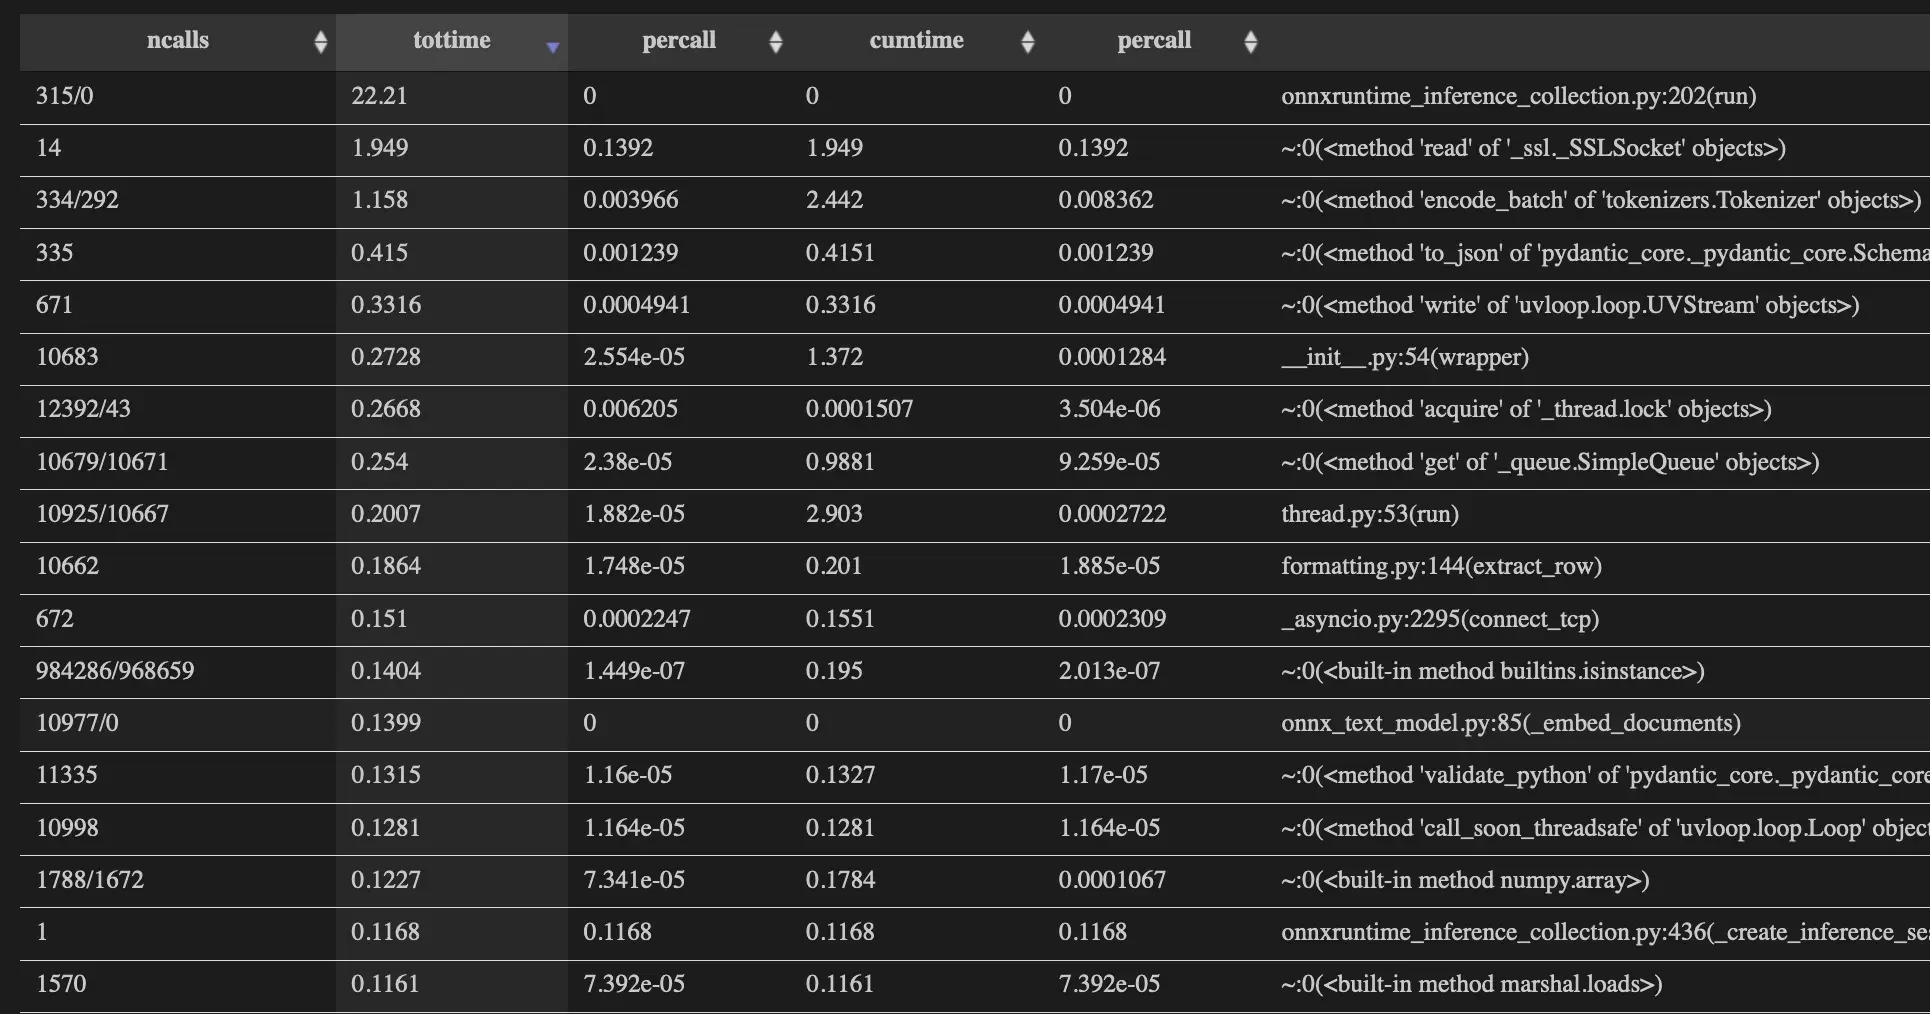Select the row for formatting.py:144(extract_row)
The image size is (1930, 1014).
pos(1441,566)
